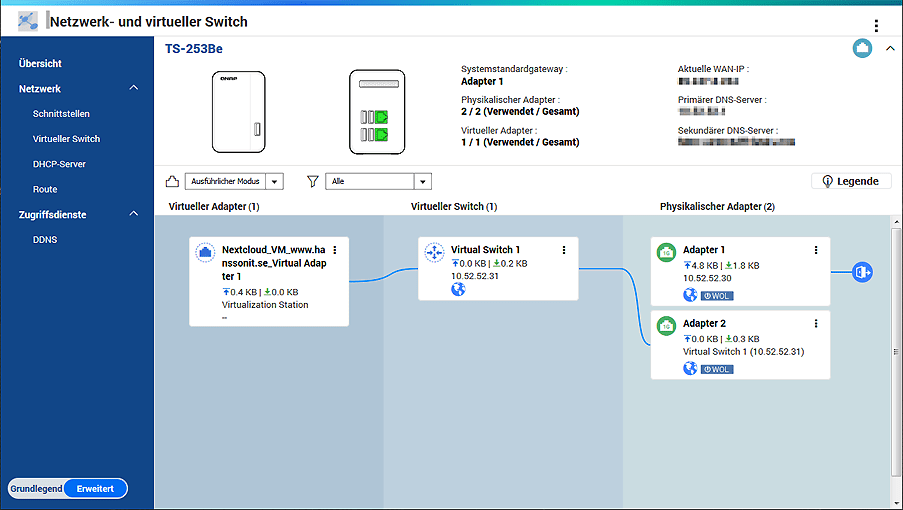Open Adapter 1 three-dot options menu

click(816, 250)
